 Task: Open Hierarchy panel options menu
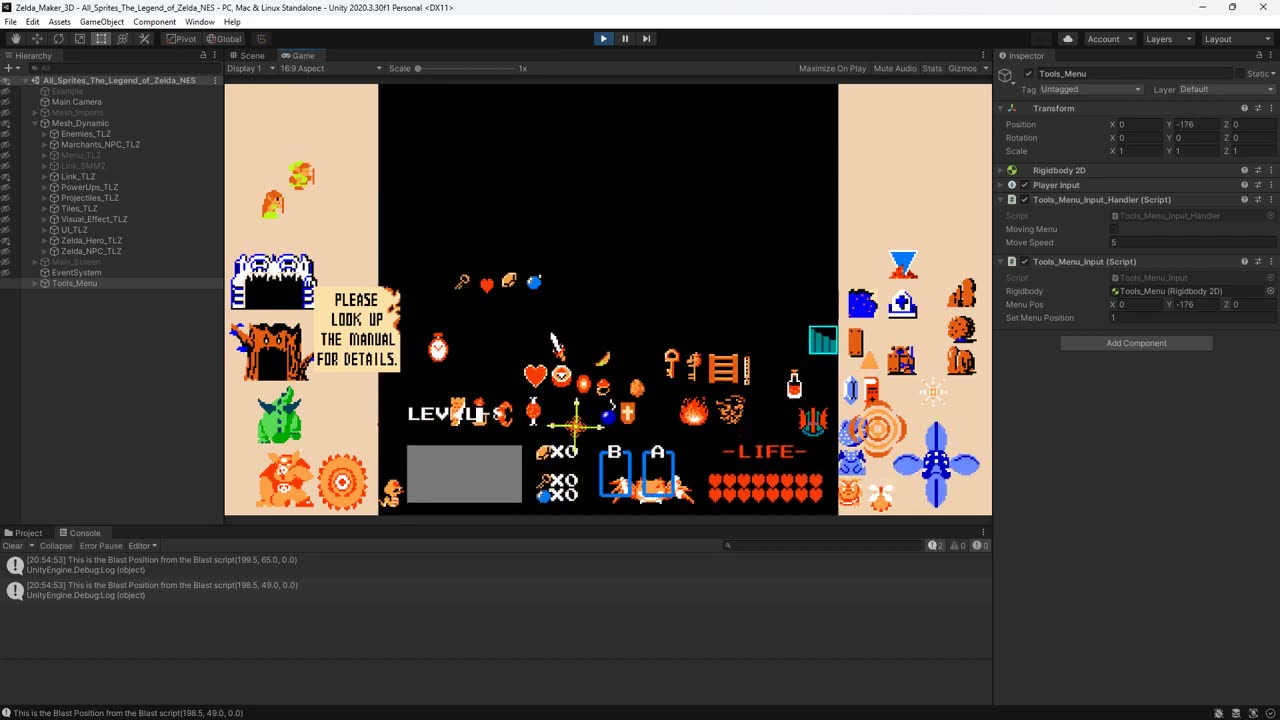216,55
